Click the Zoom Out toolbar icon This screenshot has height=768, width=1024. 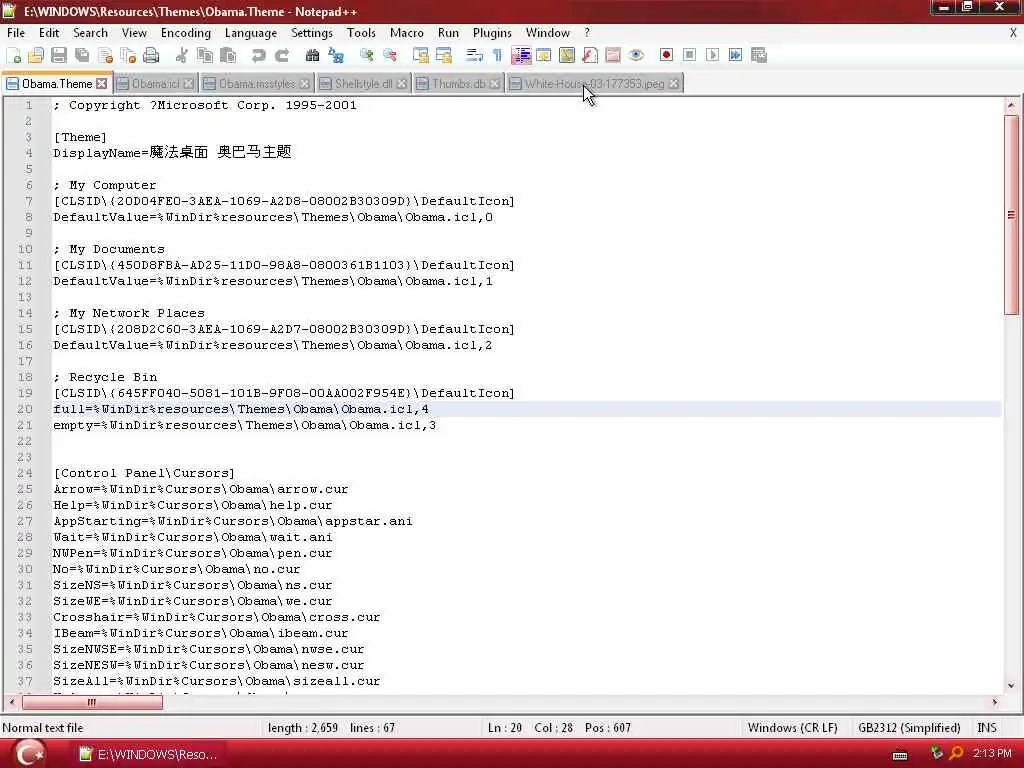(390, 56)
